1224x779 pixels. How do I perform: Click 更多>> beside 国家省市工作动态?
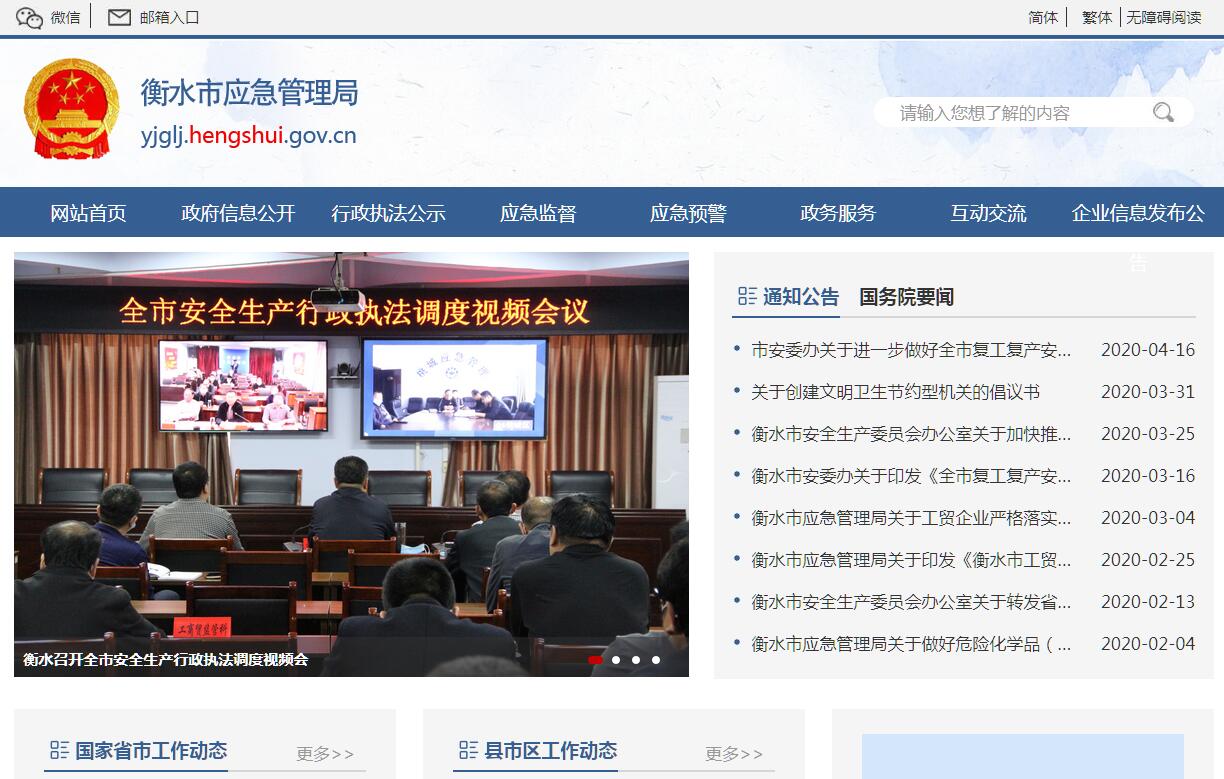pyautogui.click(x=325, y=754)
